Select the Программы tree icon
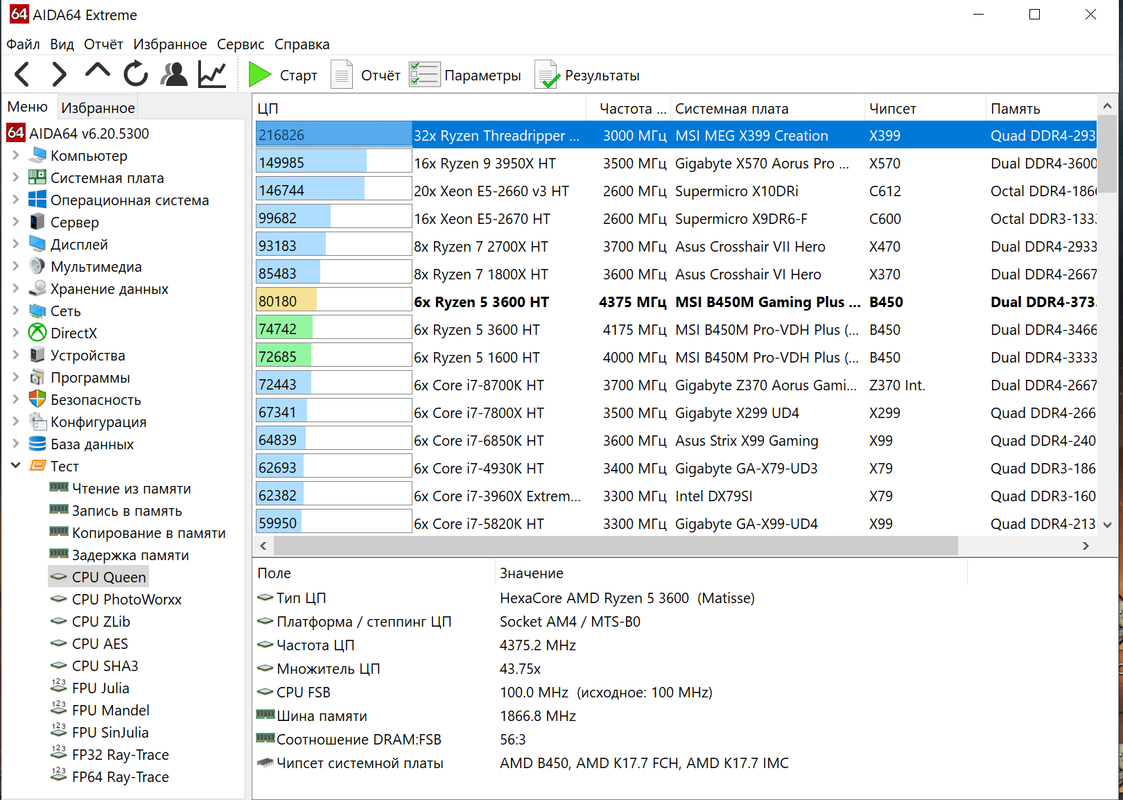The image size is (1123, 800). coord(37,377)
